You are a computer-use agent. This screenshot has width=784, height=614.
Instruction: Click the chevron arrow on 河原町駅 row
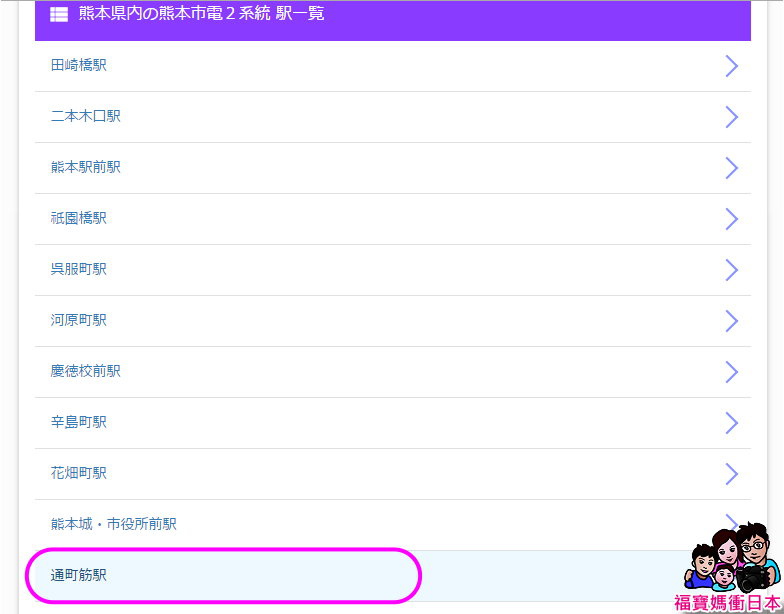[x=732, y=321]
